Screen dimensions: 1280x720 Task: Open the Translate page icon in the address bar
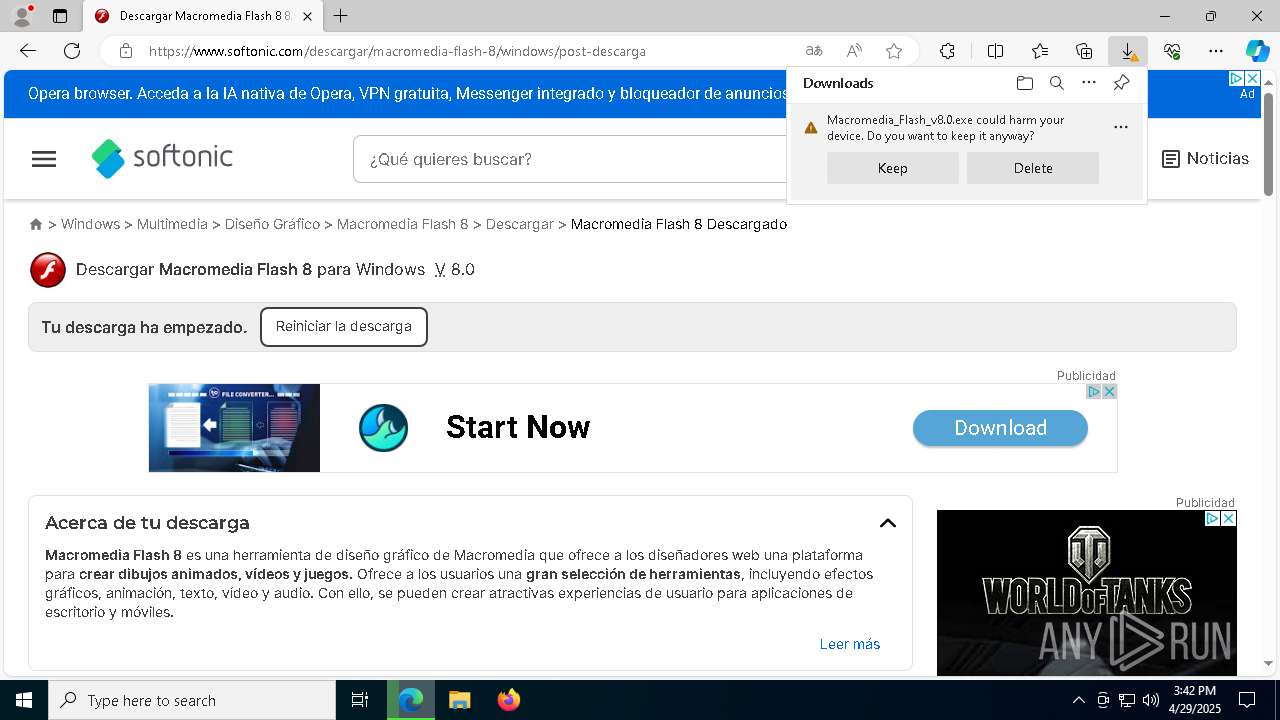[814, 51]
